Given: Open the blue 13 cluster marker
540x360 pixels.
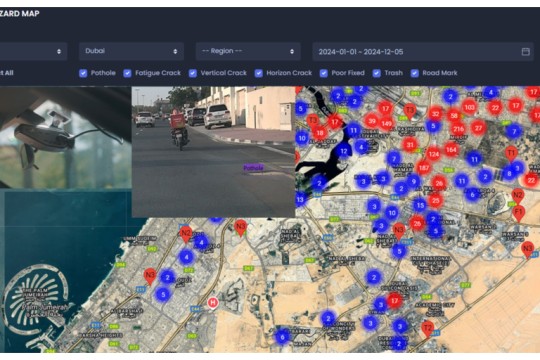Looking at the screenshot, I should (300, 199).
